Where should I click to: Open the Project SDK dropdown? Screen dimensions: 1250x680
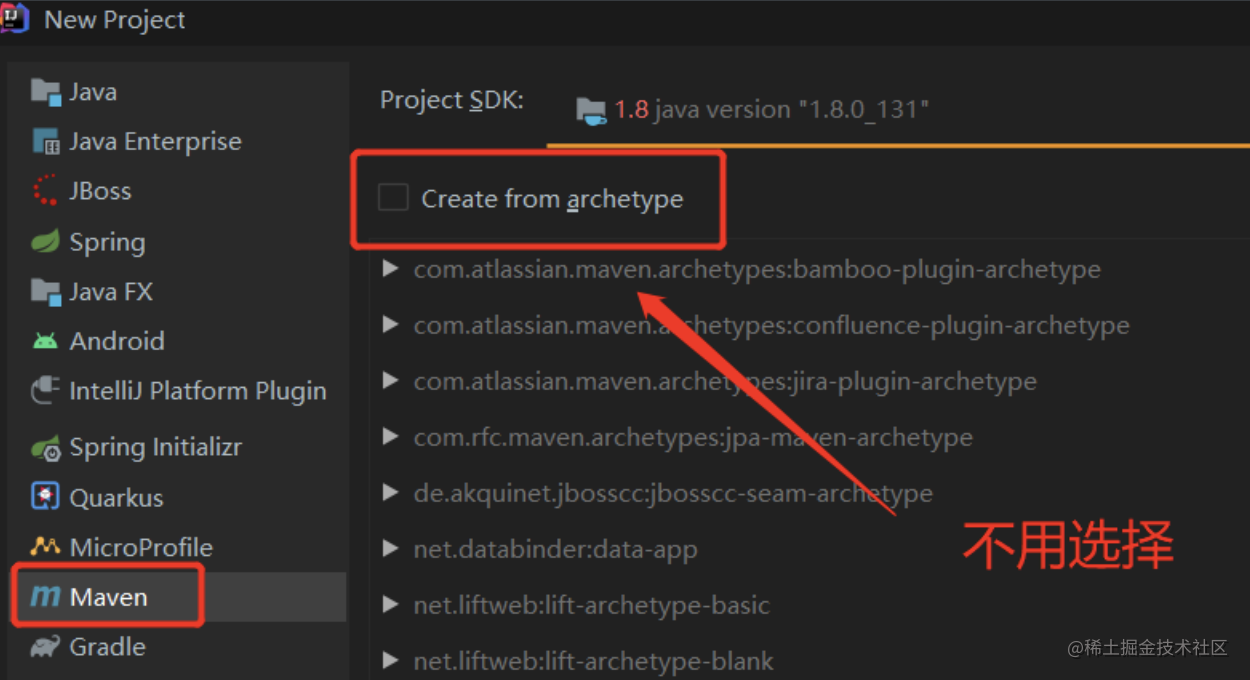[x=898, y=110]
